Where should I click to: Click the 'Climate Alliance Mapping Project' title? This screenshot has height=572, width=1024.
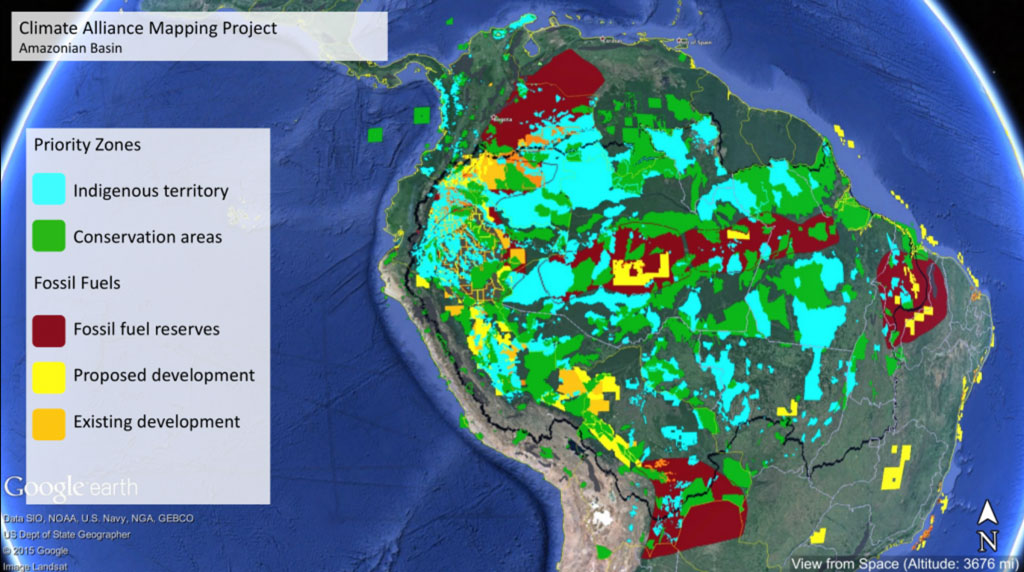(x=148, y=28)
